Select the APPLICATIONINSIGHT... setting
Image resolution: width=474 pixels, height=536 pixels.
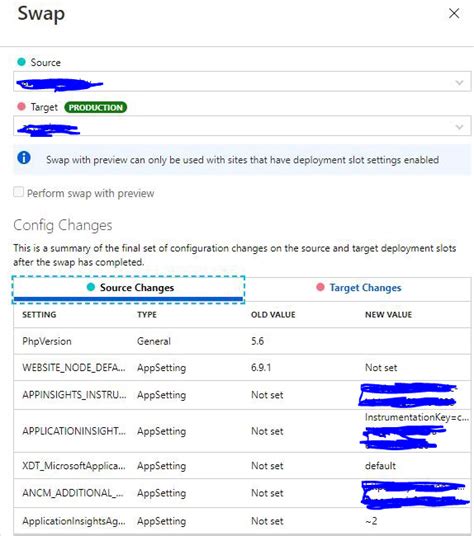click(74, 431)
